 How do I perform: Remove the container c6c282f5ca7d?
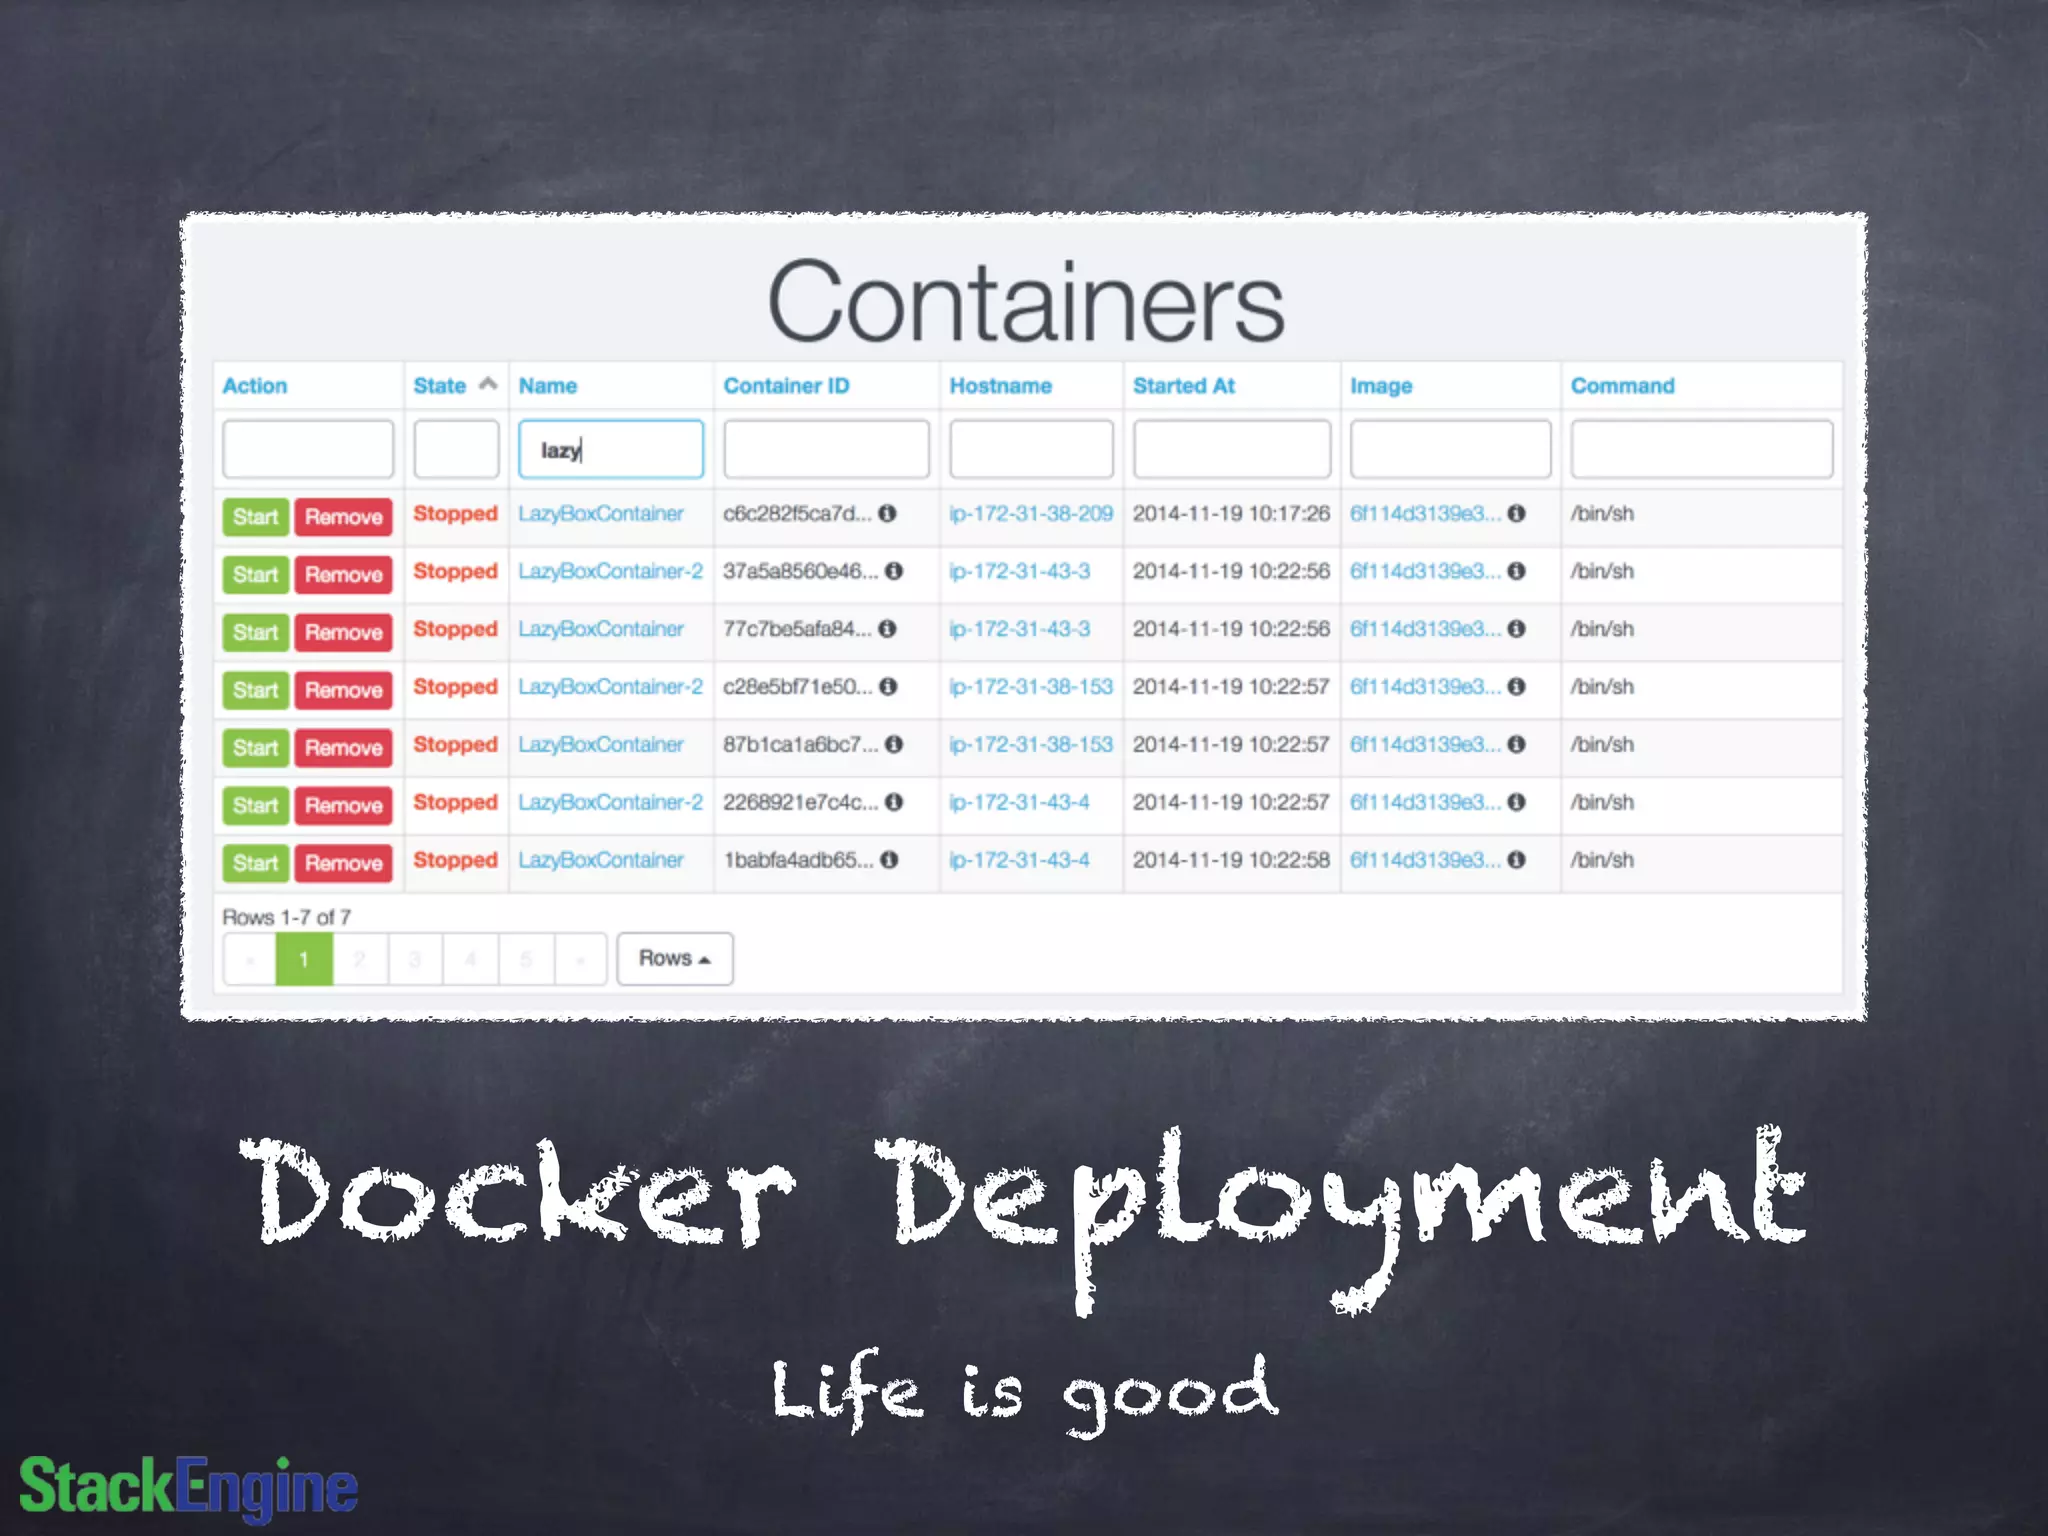343,517
